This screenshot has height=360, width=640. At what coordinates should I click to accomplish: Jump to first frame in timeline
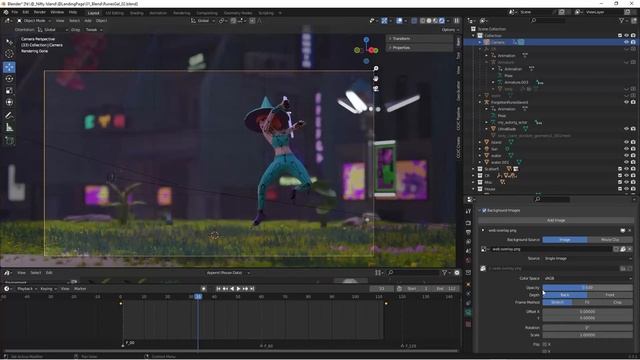click(x=218, y=289)
